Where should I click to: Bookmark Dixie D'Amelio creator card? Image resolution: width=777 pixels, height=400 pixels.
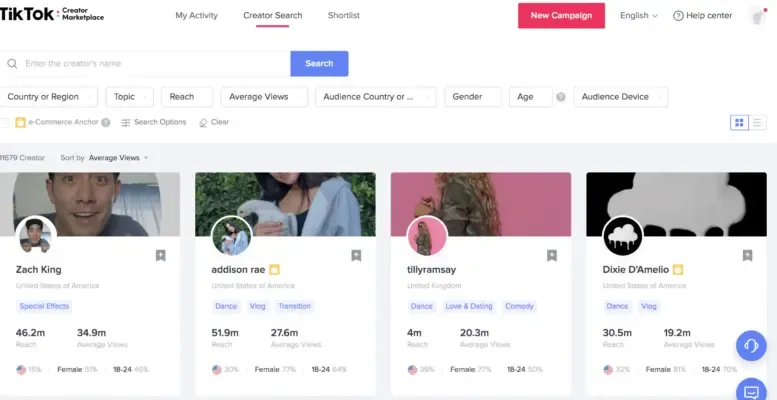pos(746,256)
